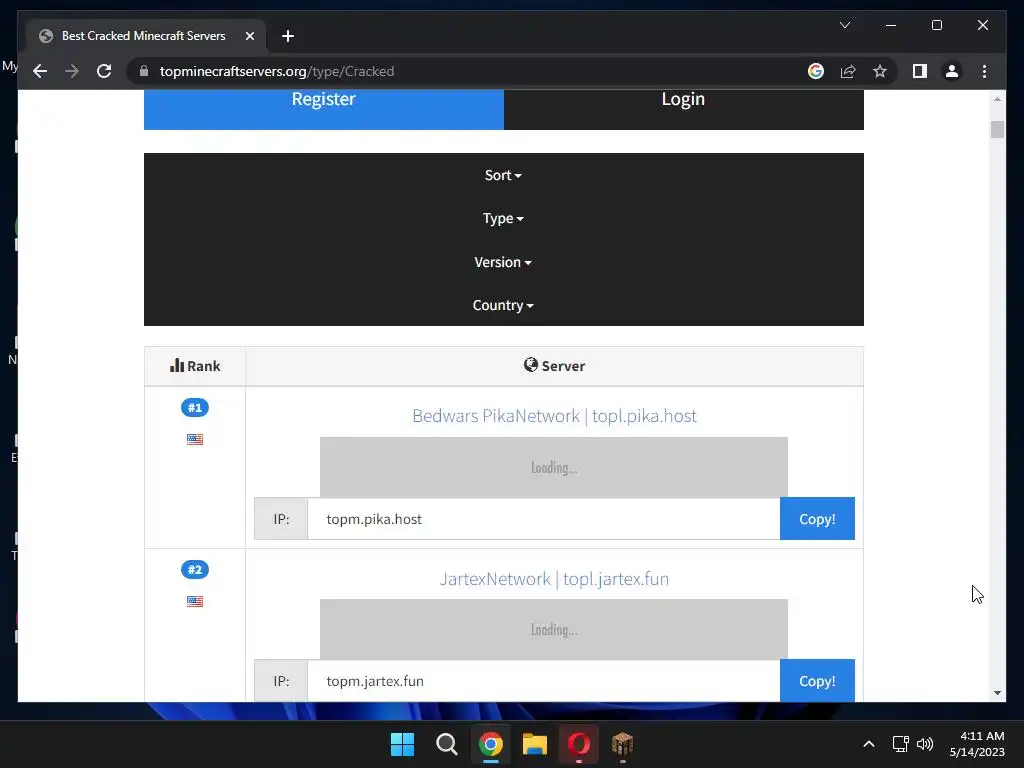Open the Minecraft launcher taskbar icon
Viewport: 1024px width, 768px height.
[x=622, y=744]
